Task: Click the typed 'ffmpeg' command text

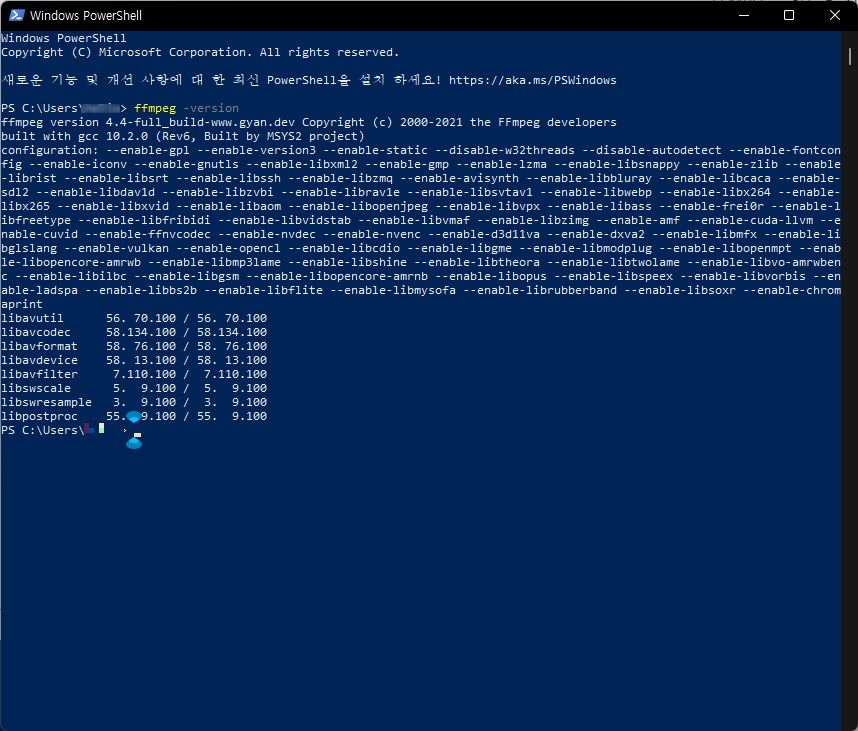Action: tap(155, 108)
